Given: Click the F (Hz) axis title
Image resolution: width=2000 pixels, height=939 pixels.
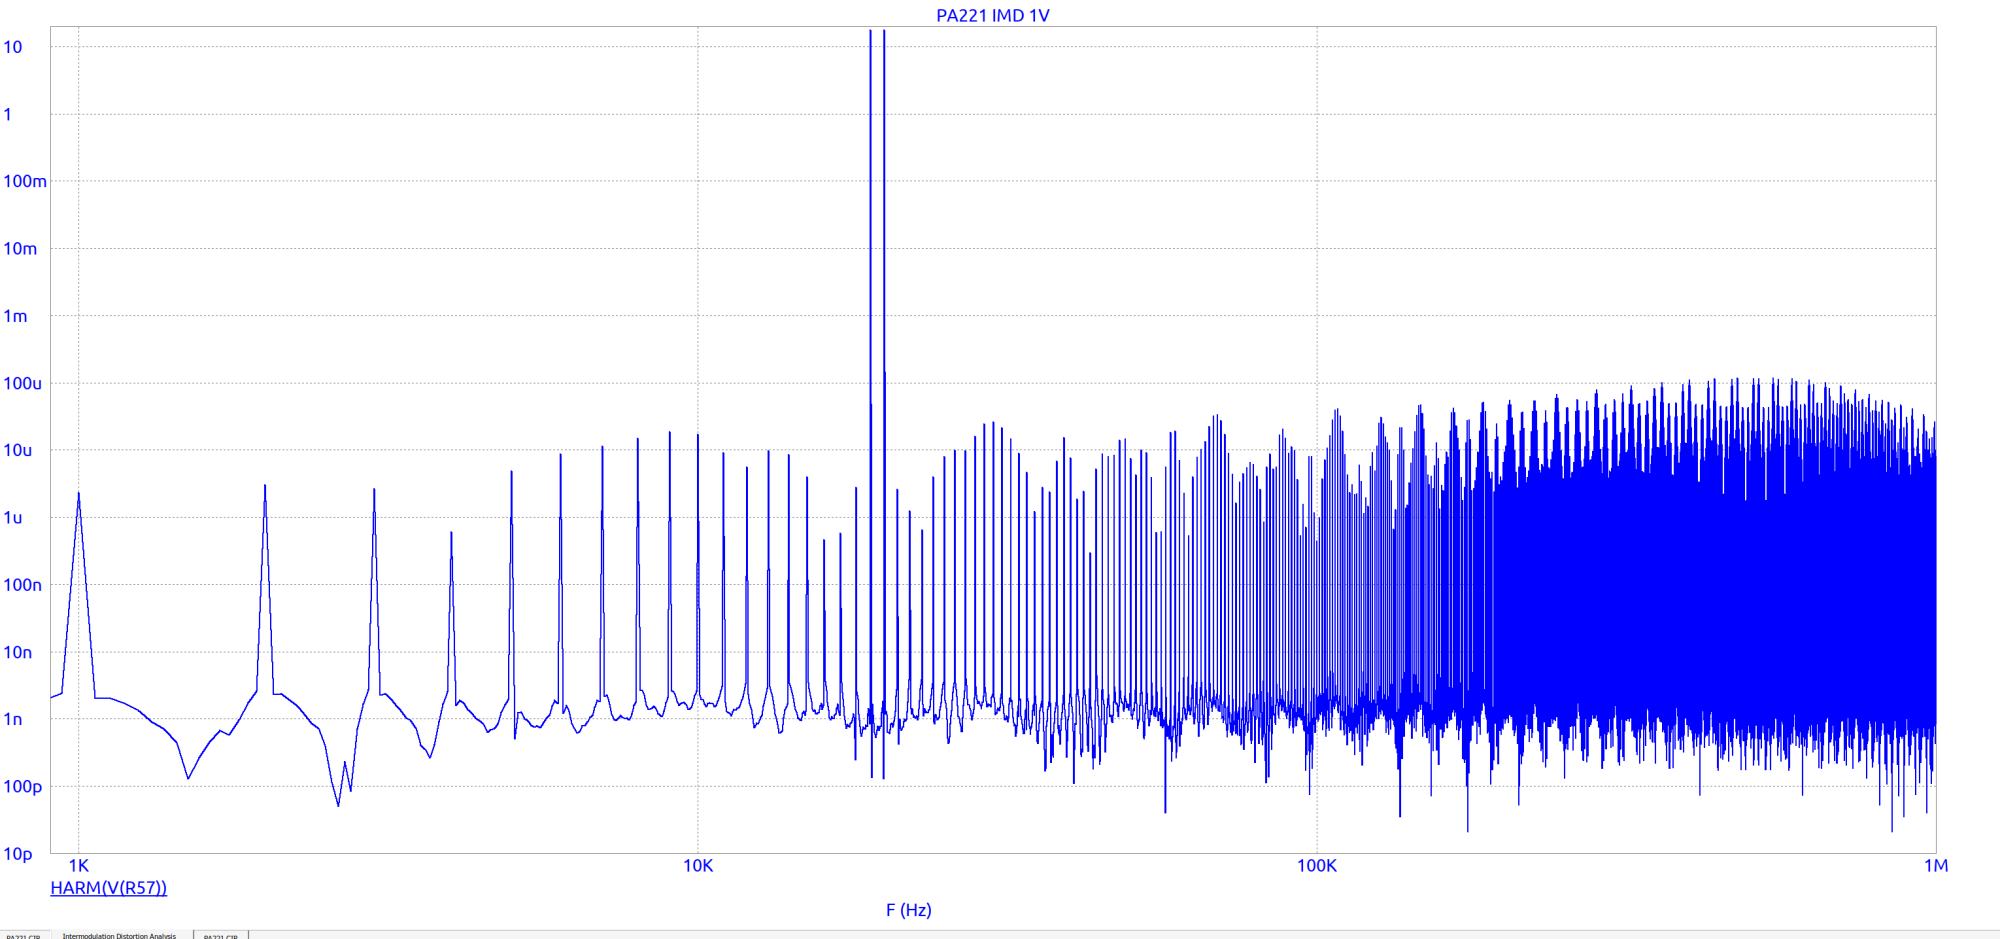Looking at the screenshot, I should pyautogui.click(x=908, y=910).
